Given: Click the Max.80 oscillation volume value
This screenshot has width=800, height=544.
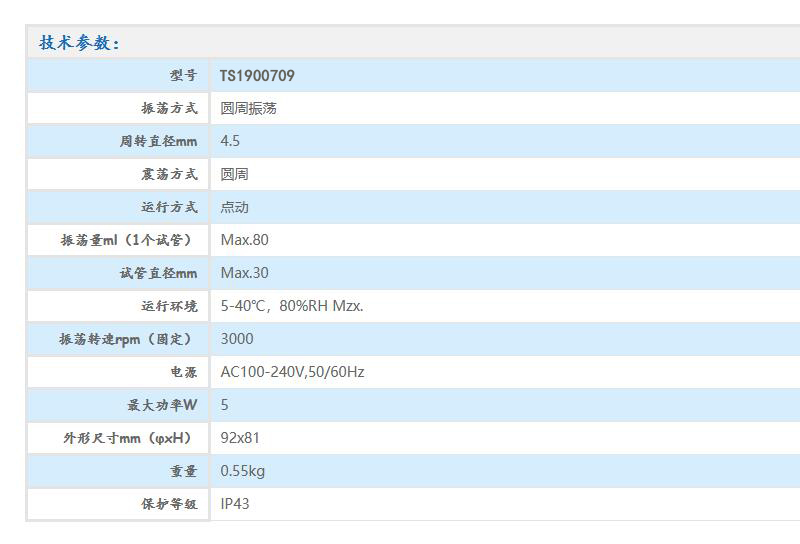Looking at the screenshot, I should click(x=244, y=240).
